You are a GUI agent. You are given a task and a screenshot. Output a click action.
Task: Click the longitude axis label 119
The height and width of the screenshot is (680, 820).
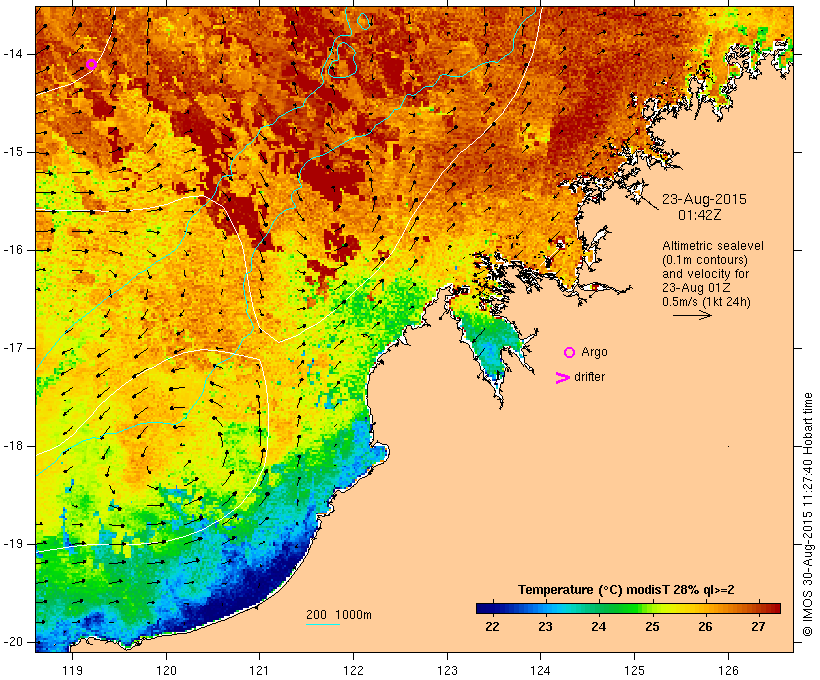[x=72, y=670]
